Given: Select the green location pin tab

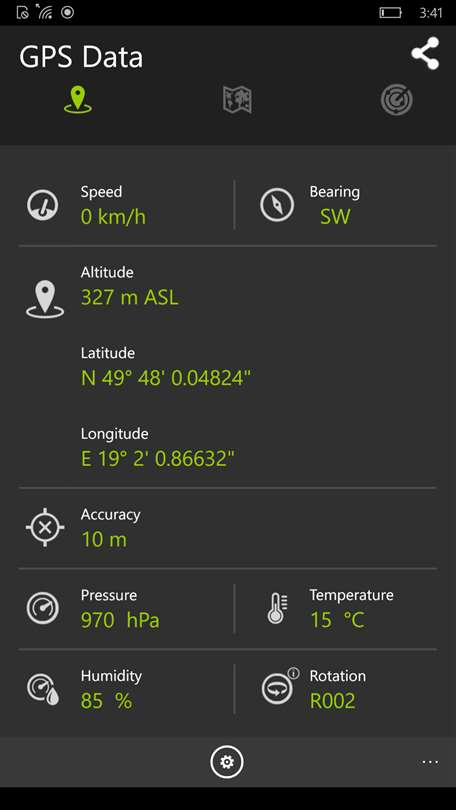Looking at the screenshot, I should point(78,100).
